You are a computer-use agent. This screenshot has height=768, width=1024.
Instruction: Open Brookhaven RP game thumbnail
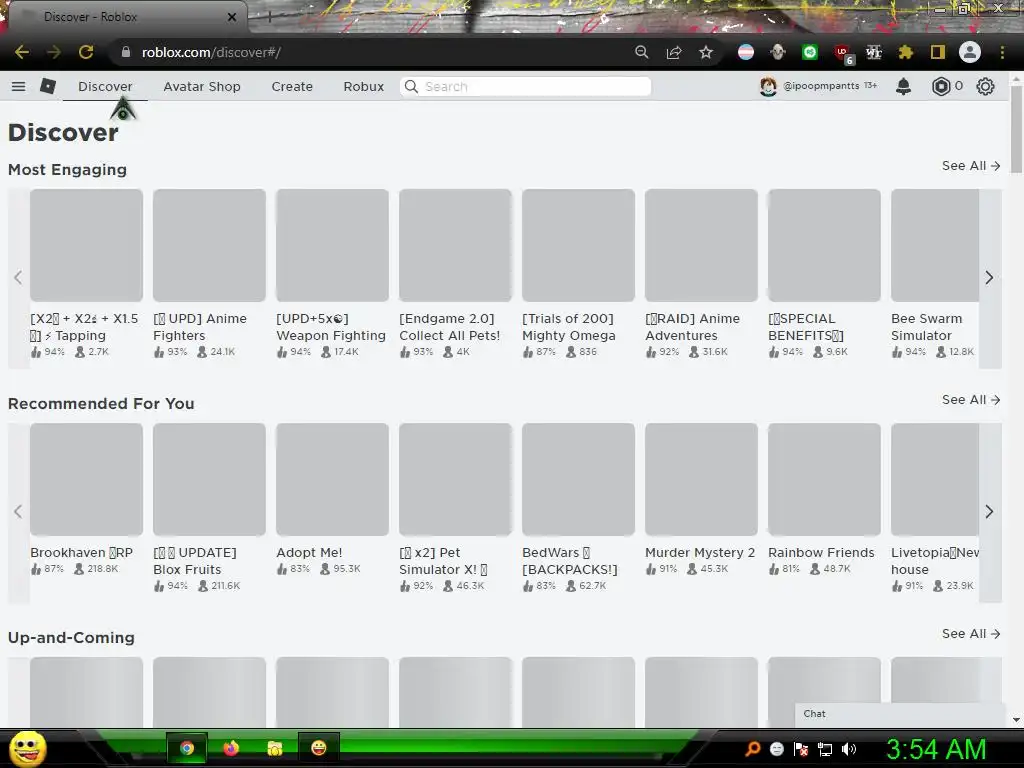pyautogui.click(x=86, y=479)
